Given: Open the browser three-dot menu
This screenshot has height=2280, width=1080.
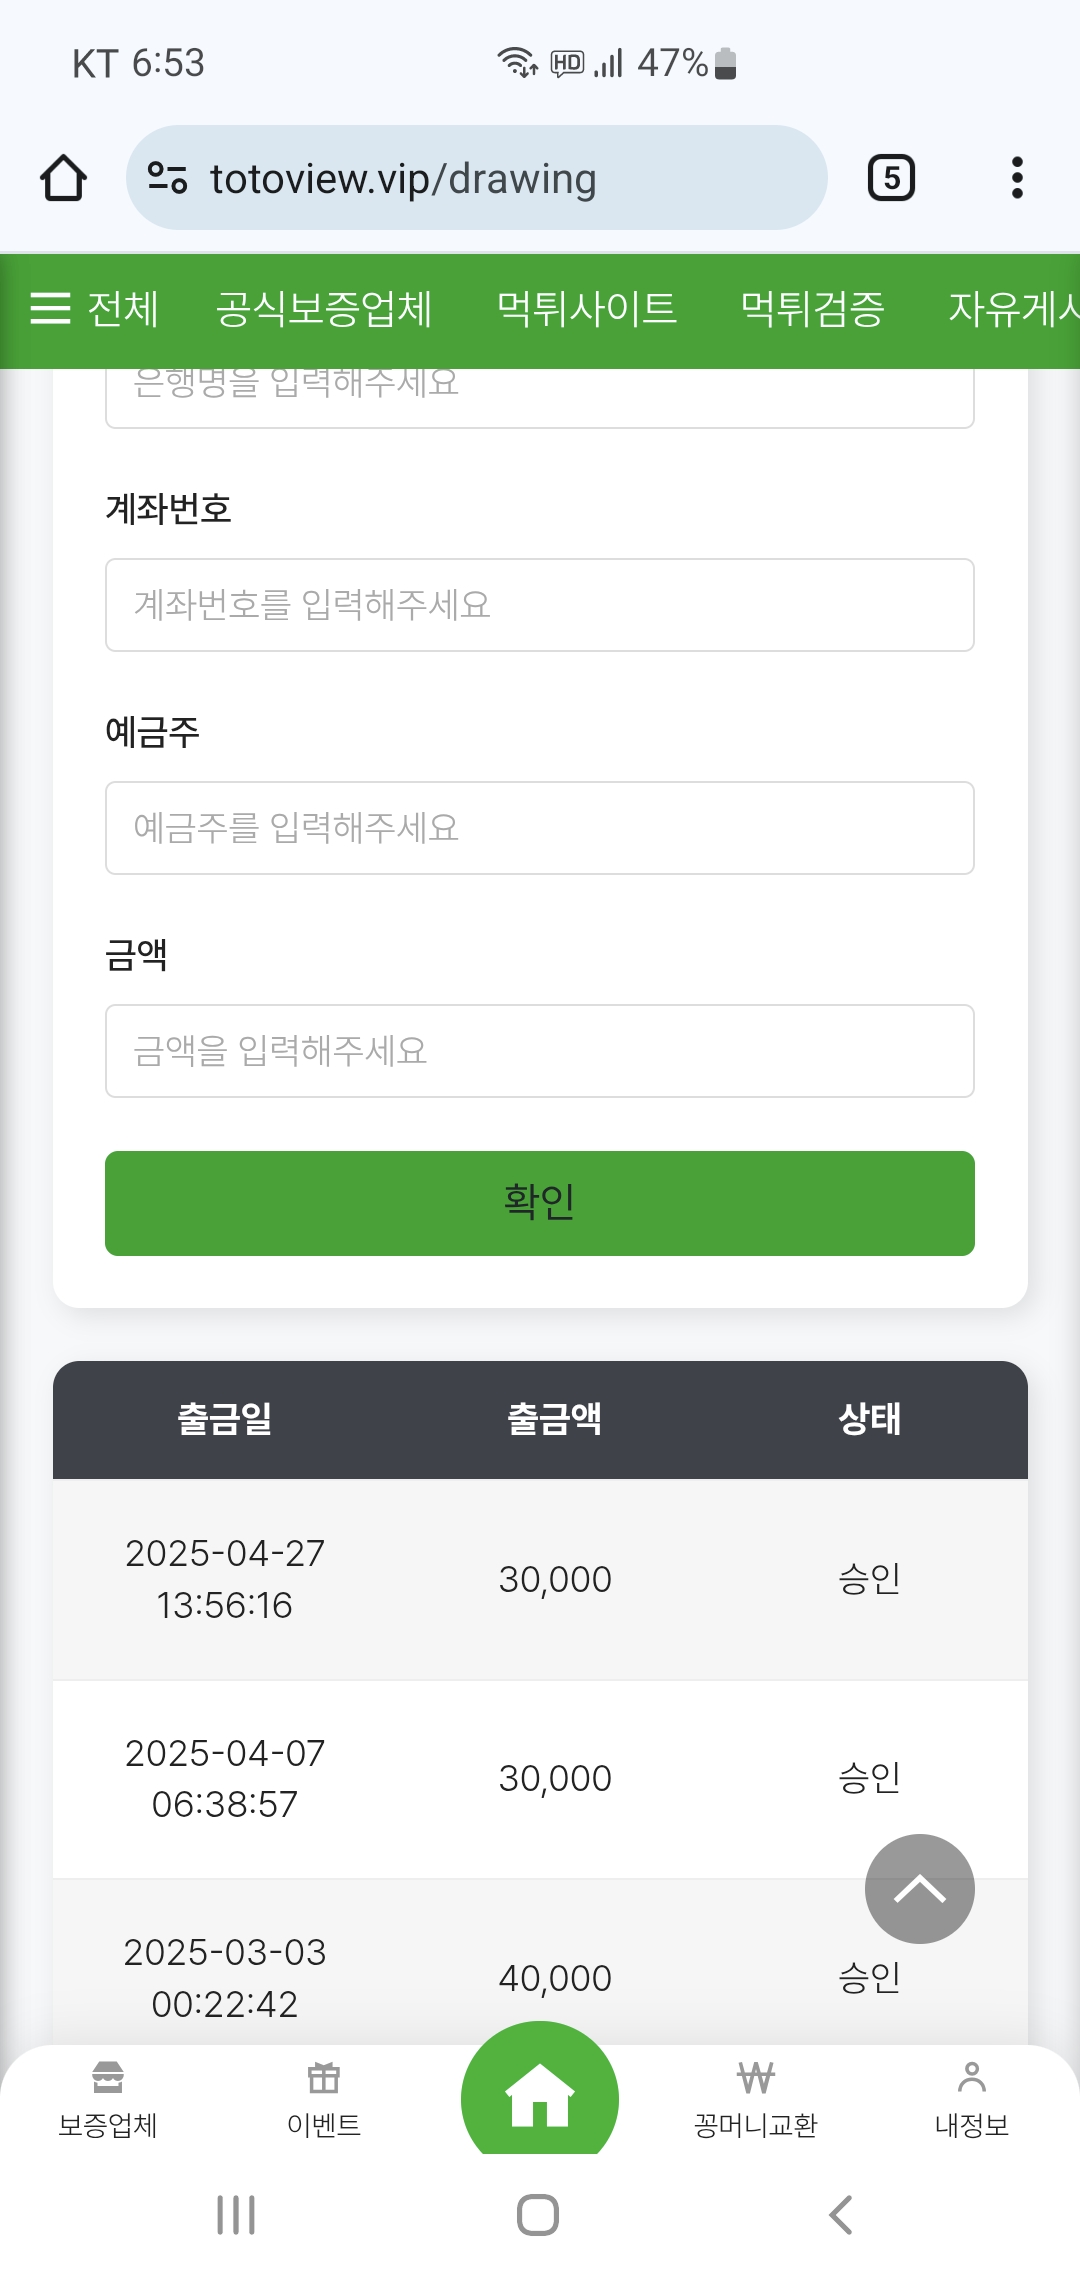Looking at the screenshot, I should click(1017, 178).
